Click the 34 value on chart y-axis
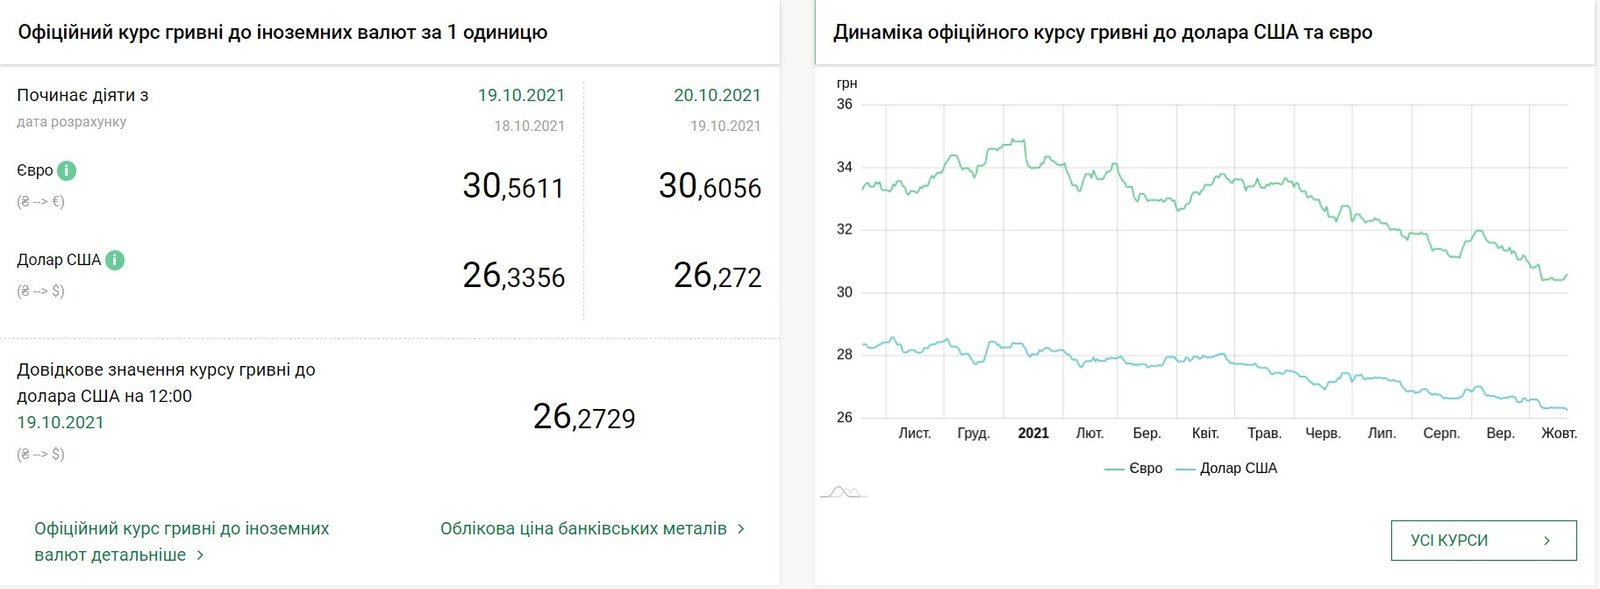 845,167
